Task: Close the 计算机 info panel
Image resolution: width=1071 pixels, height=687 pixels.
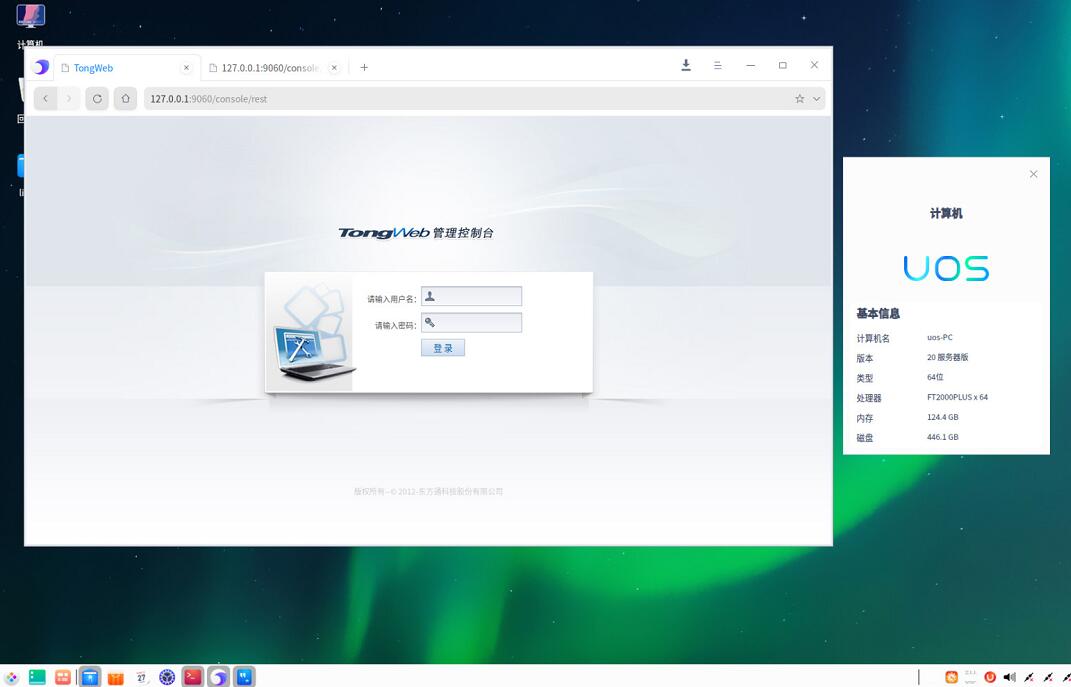Action: (x=1033, y=174)
